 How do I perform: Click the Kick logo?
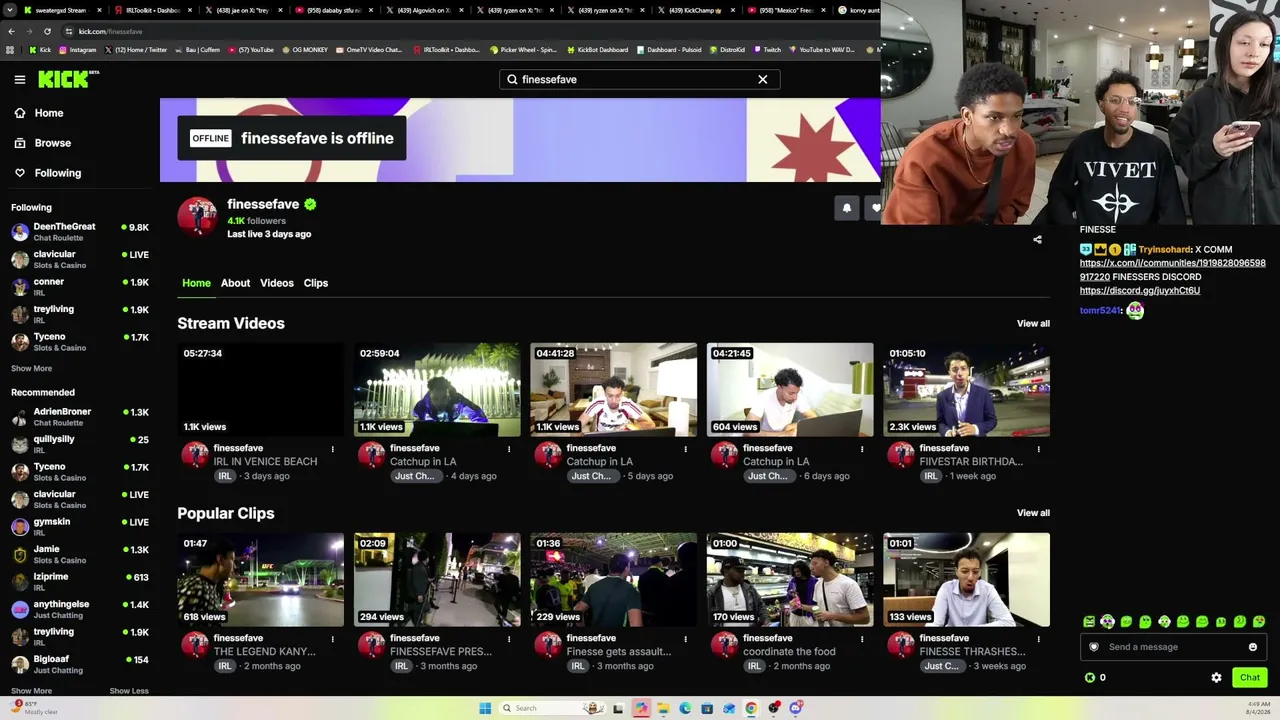point(68,79)
